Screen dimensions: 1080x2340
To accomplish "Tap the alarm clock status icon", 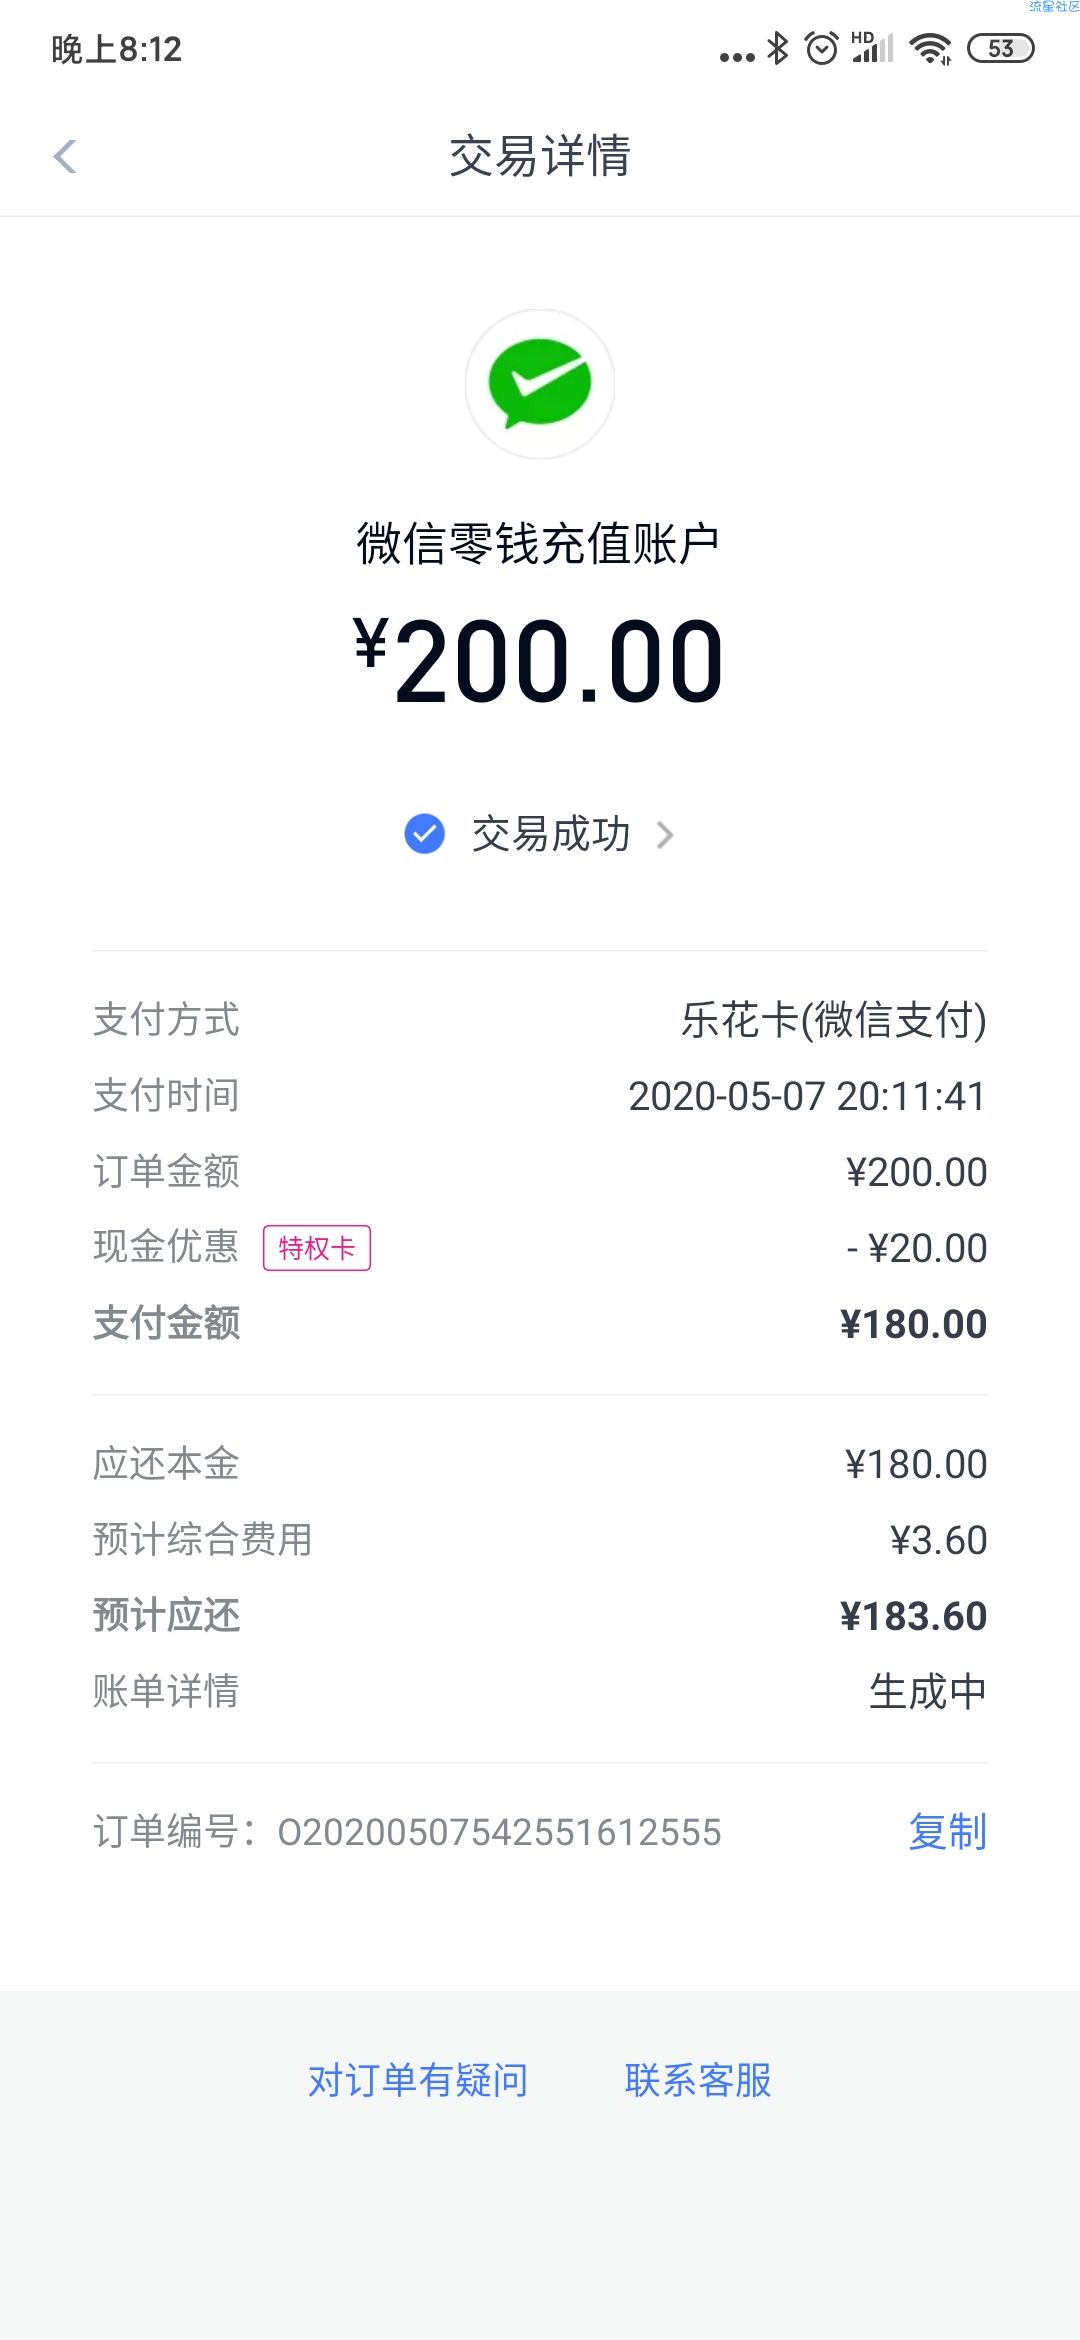I will (822, 48).
